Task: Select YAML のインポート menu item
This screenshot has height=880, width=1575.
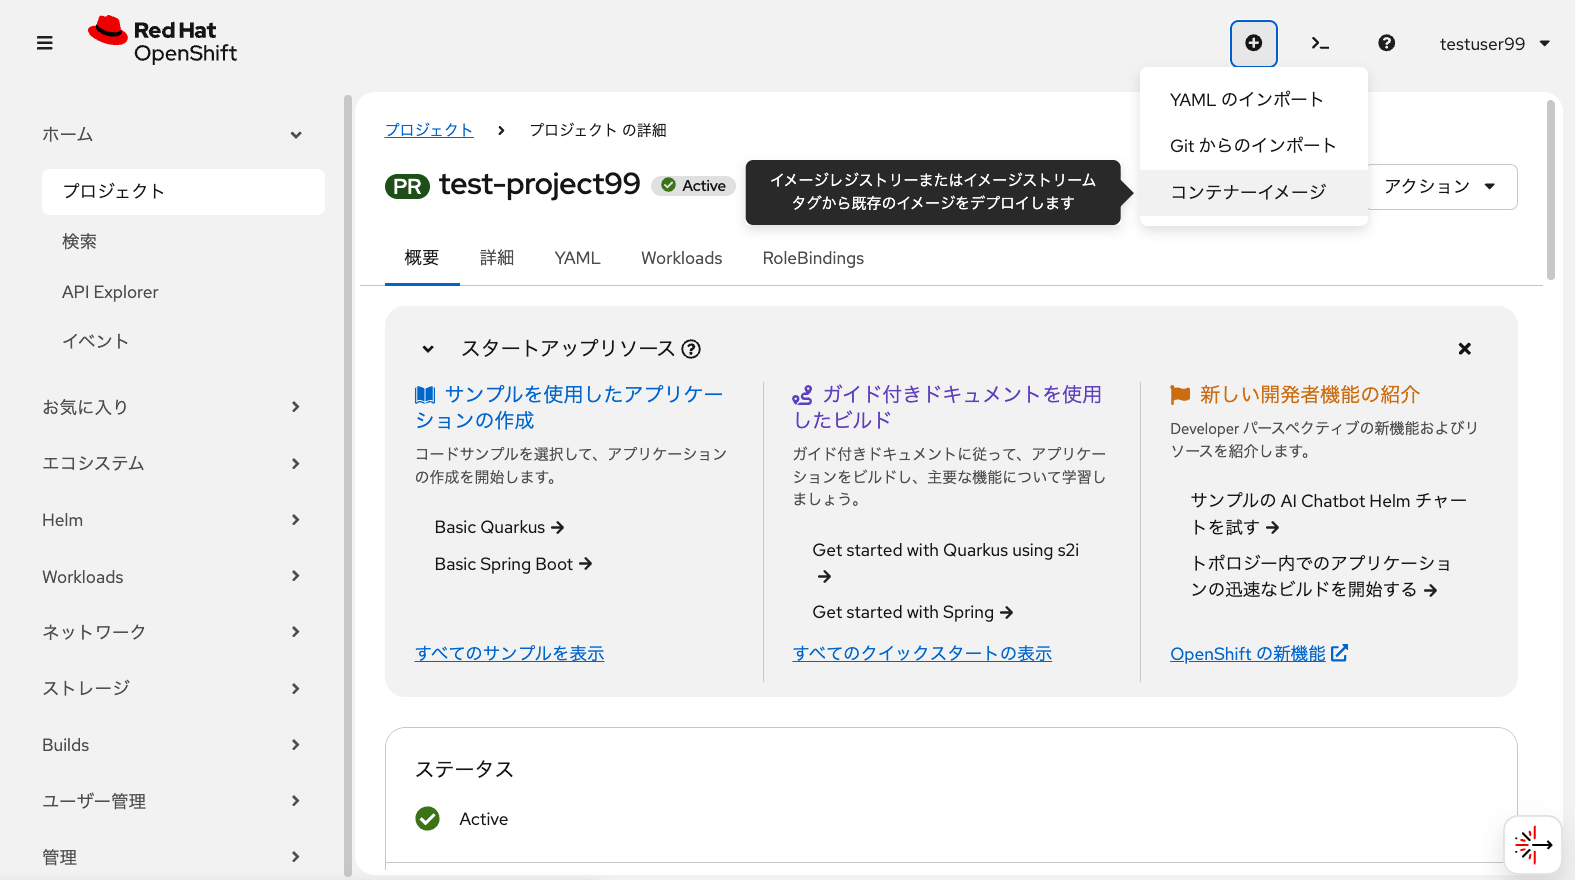Action: tap(1254, 99)
